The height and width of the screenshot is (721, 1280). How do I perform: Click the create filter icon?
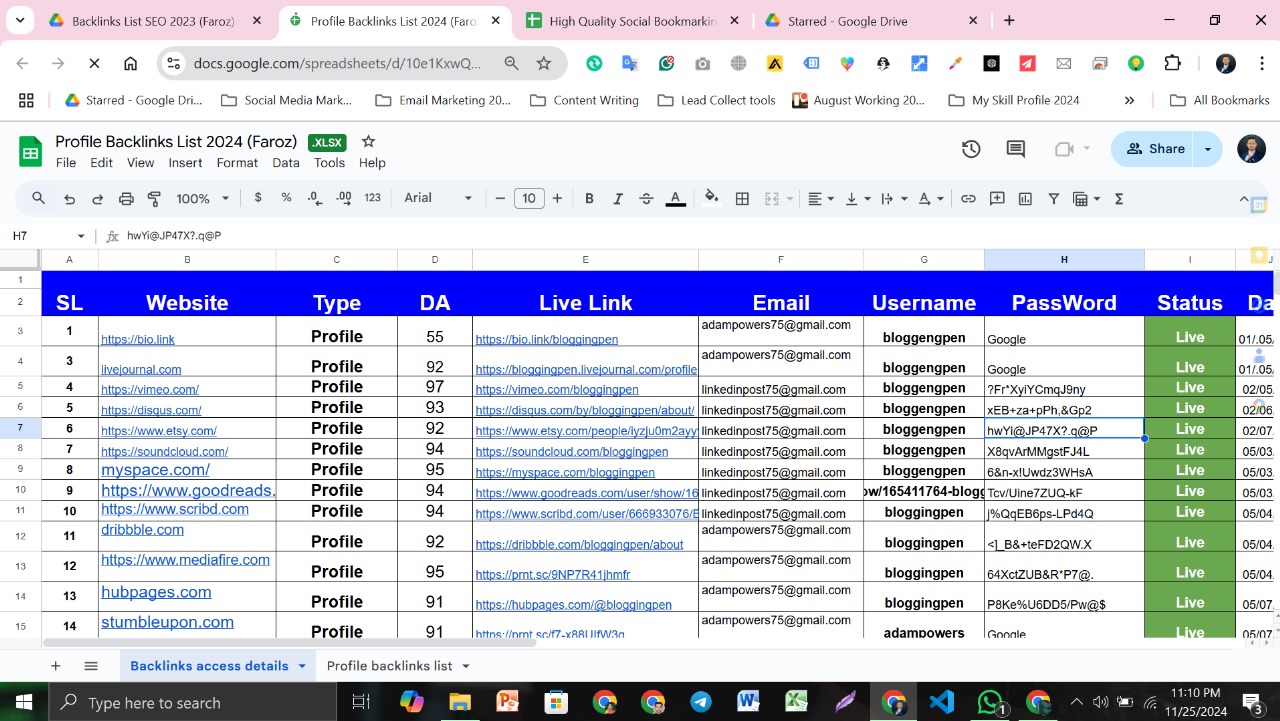tap(1053, 199)
